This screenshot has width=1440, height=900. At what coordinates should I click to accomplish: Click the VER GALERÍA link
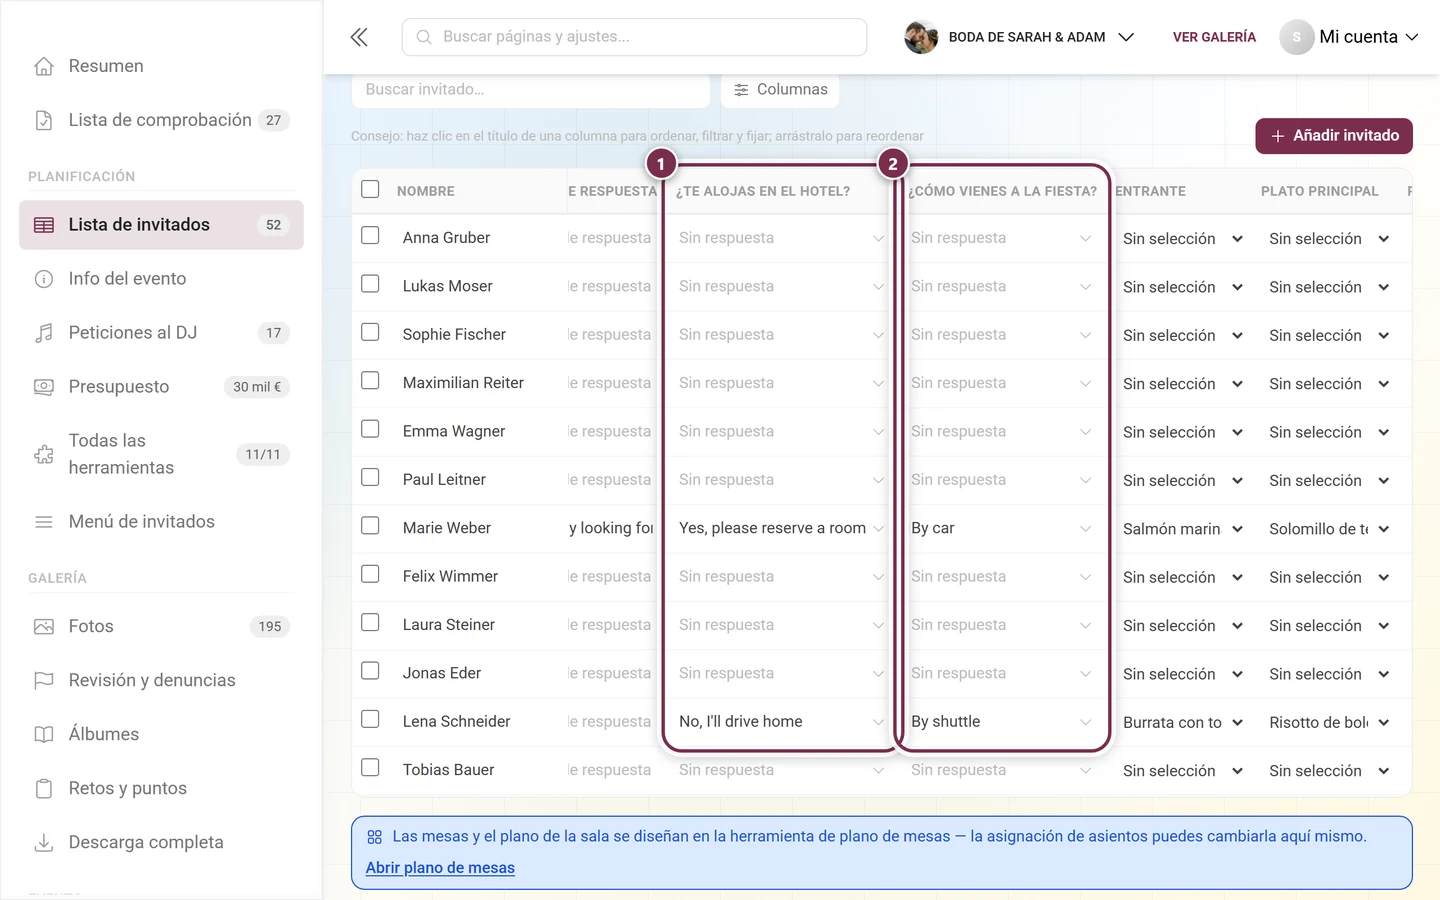point(1214,37)
